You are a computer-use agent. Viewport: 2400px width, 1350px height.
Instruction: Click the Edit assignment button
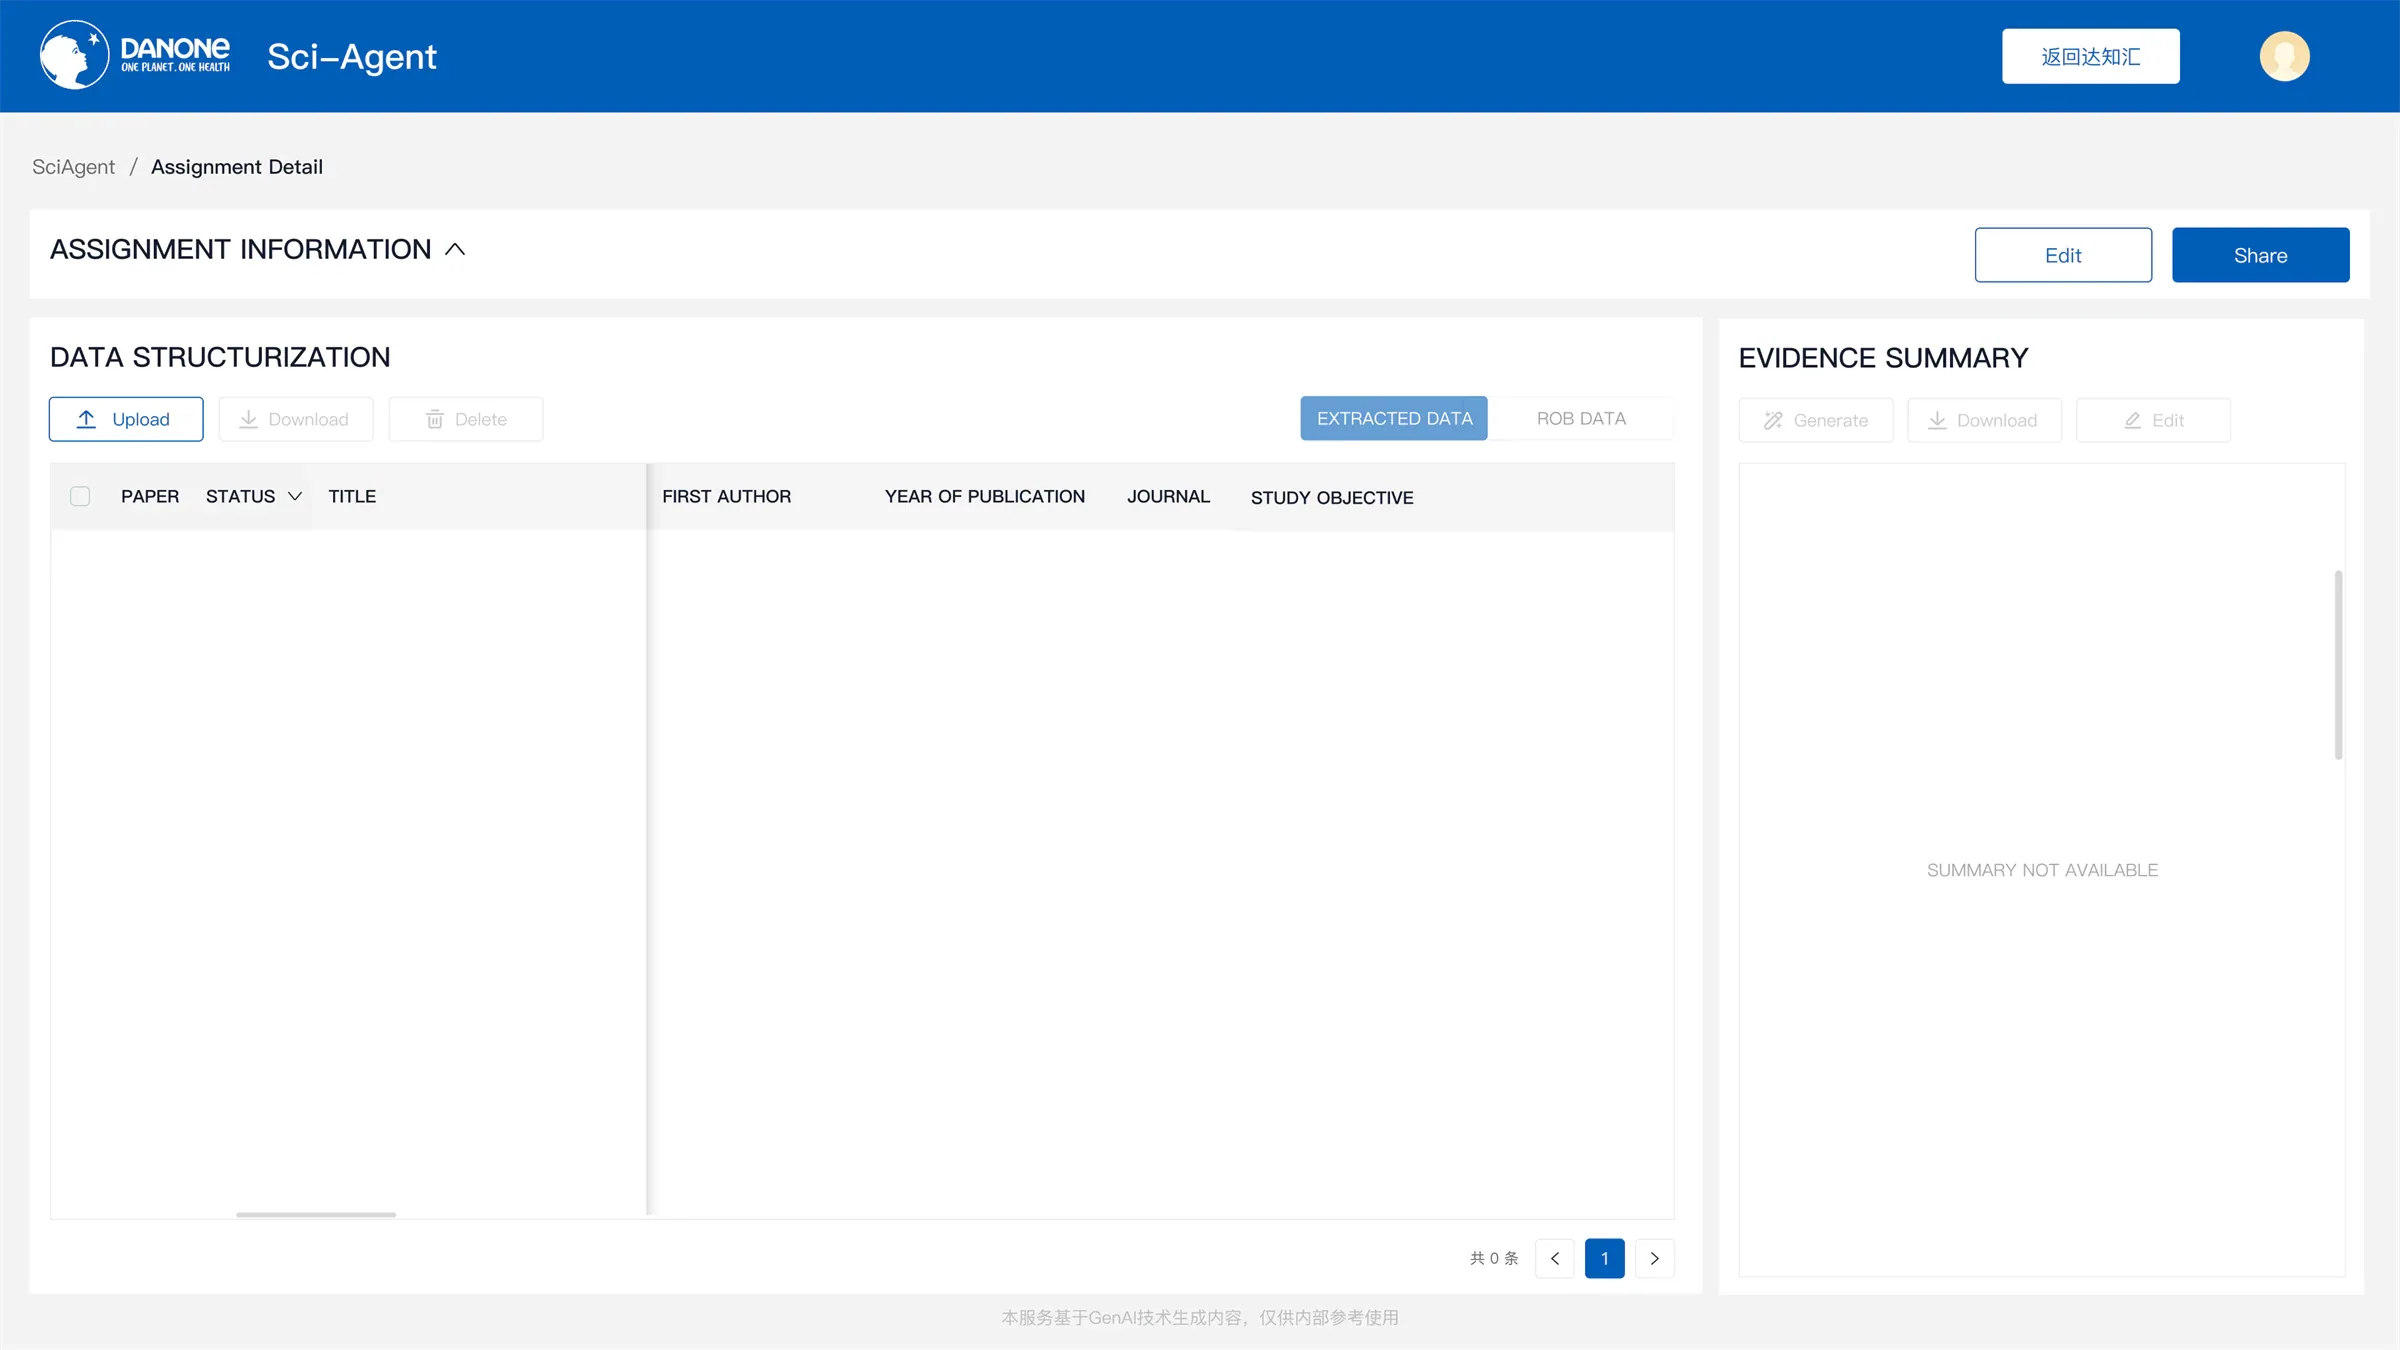click(x=2063, y=255)
